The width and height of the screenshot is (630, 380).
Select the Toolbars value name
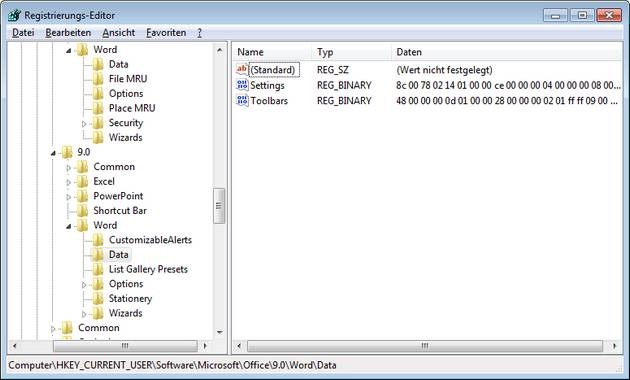point(269,100)
